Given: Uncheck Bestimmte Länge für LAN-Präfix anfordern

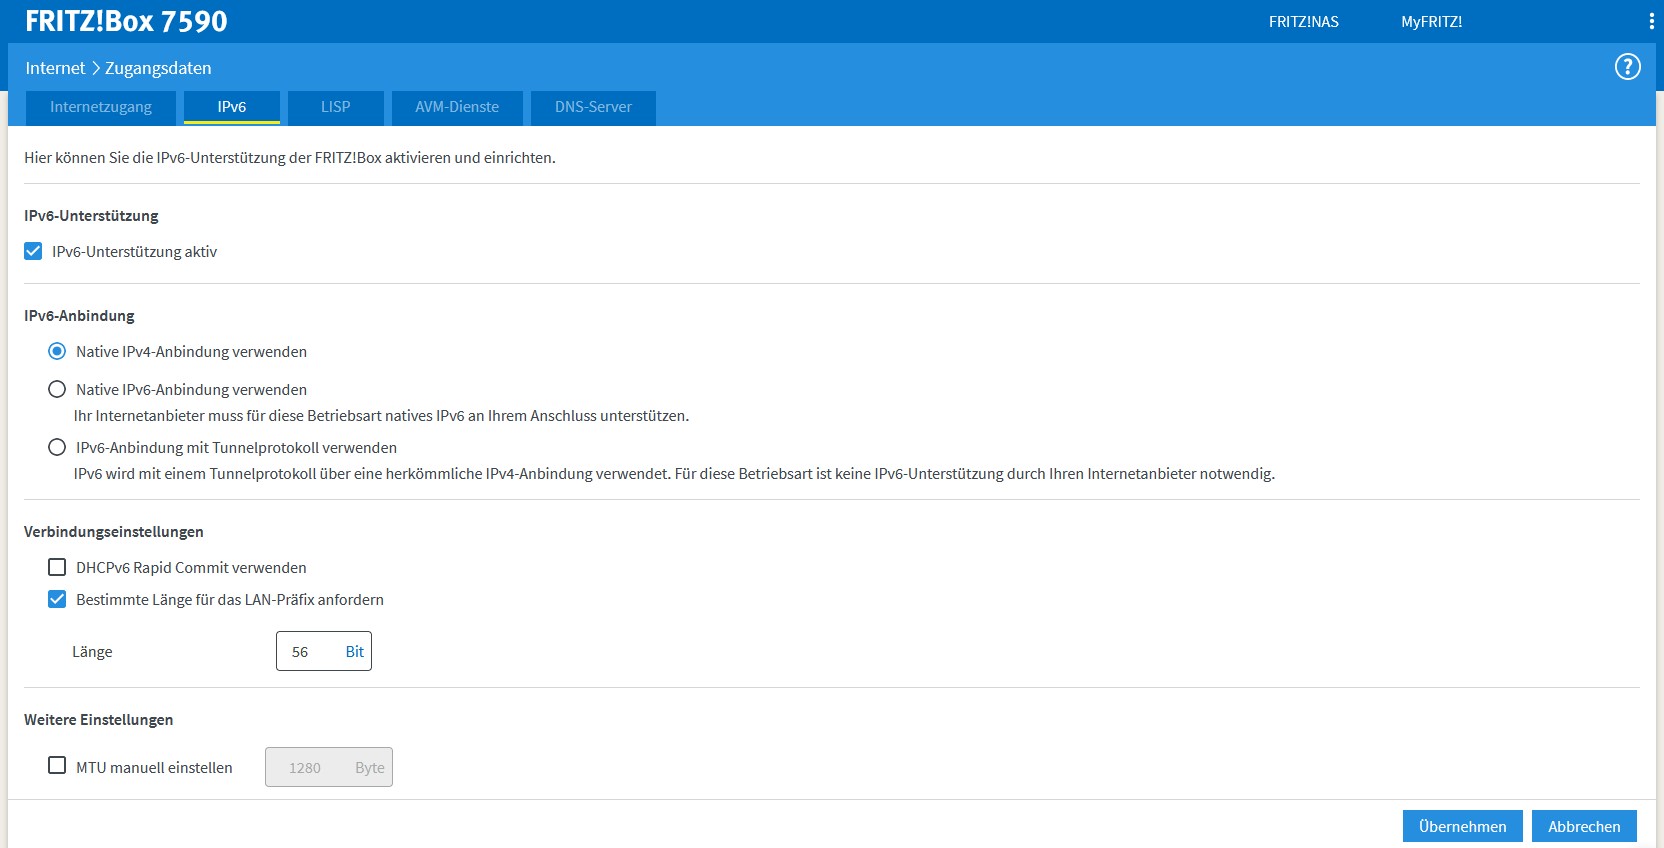Looking at the screenshot, I should [57, 599].
